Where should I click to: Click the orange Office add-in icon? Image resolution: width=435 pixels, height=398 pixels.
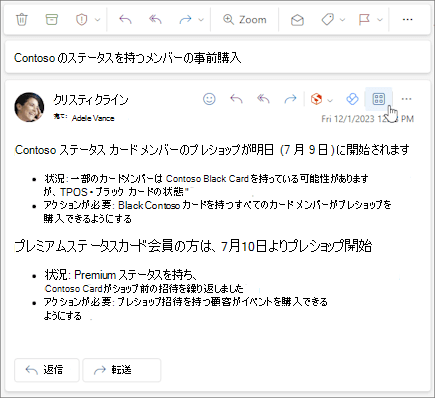pyautogui.click(x=316, y=99)
